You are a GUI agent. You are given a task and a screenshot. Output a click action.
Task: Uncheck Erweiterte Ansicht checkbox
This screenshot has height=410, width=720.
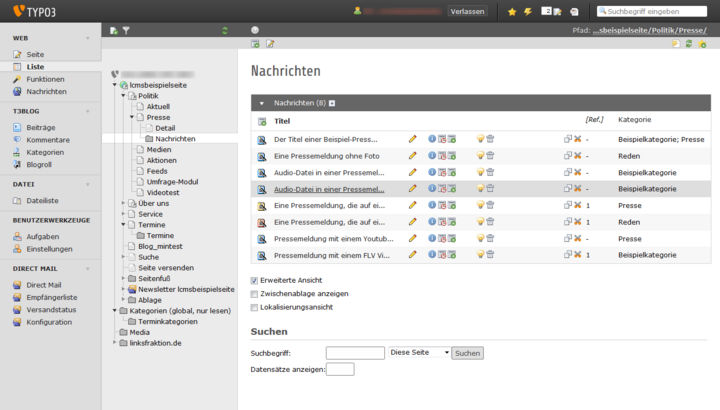(x=254, y=281)
